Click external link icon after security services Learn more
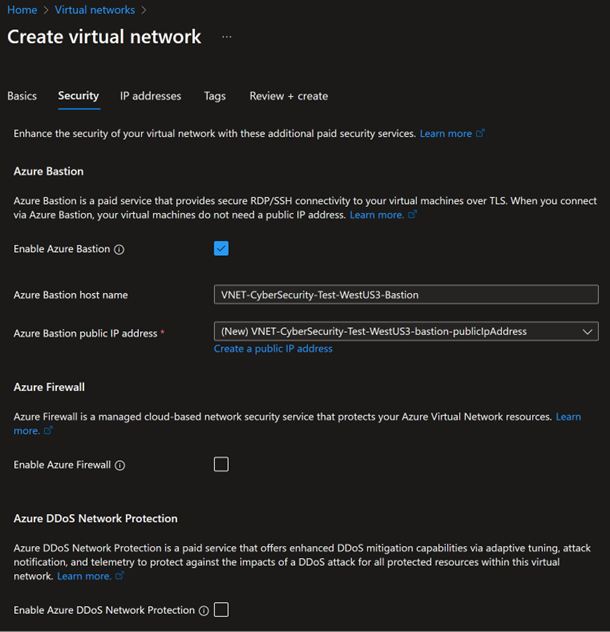The width and height of the screenshot is (610, 632). [x=480, y=133]
